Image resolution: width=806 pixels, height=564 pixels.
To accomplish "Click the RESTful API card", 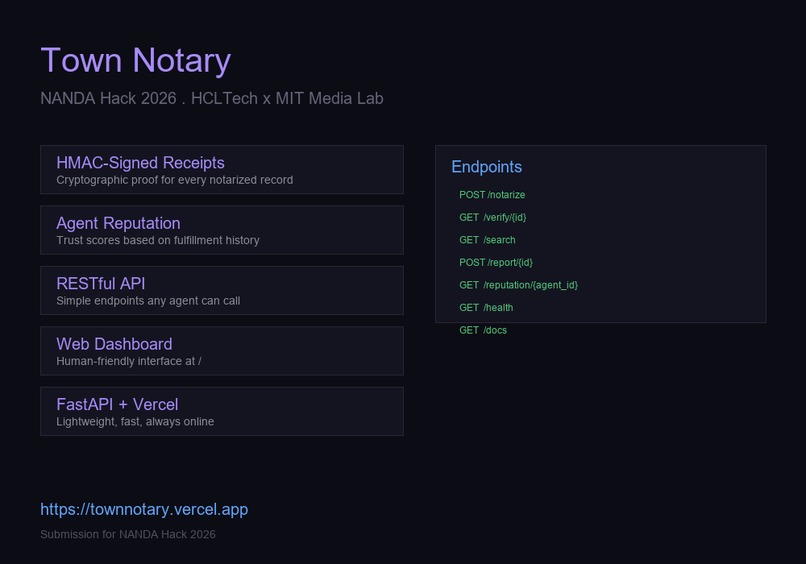I will (x=222, y=290).
